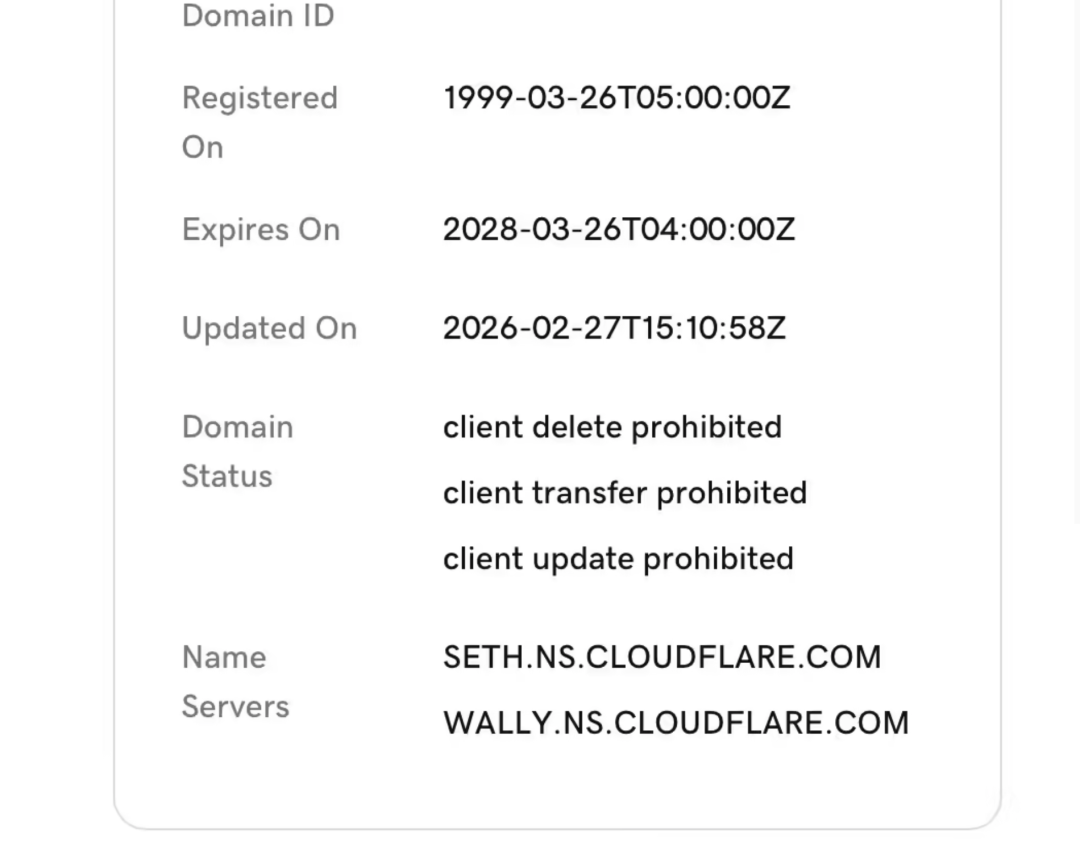The height and width of the screenshot is (867, 1080).
Task: Select the client update prohibited status
Action: 618,559
